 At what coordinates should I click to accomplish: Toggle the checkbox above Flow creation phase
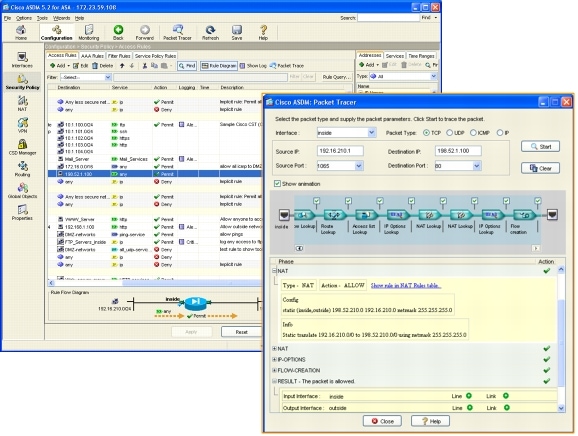click(x=538, y=201)
